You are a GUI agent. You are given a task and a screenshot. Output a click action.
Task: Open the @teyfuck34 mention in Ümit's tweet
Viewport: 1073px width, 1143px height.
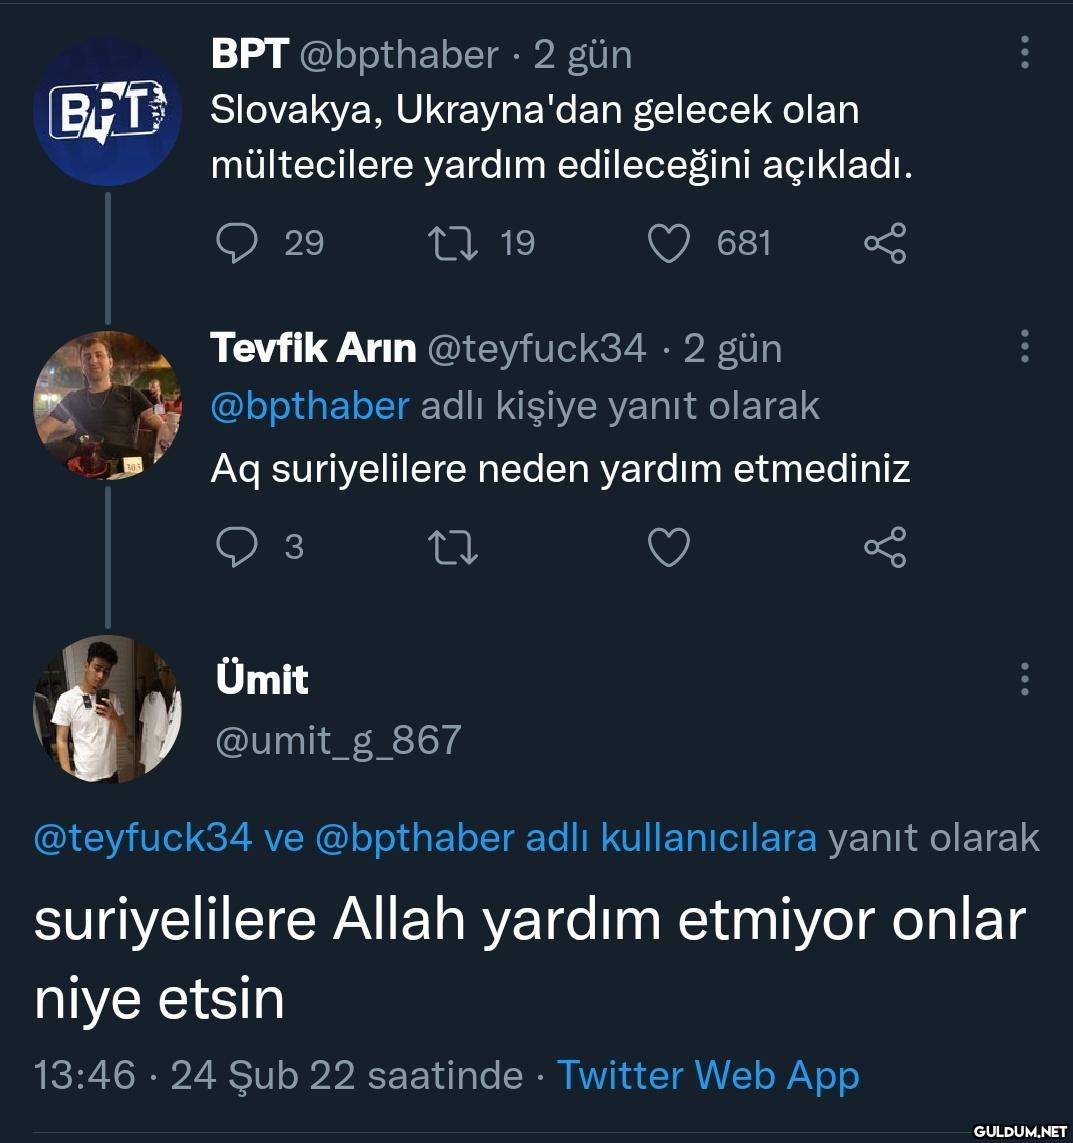pos(142,837)
